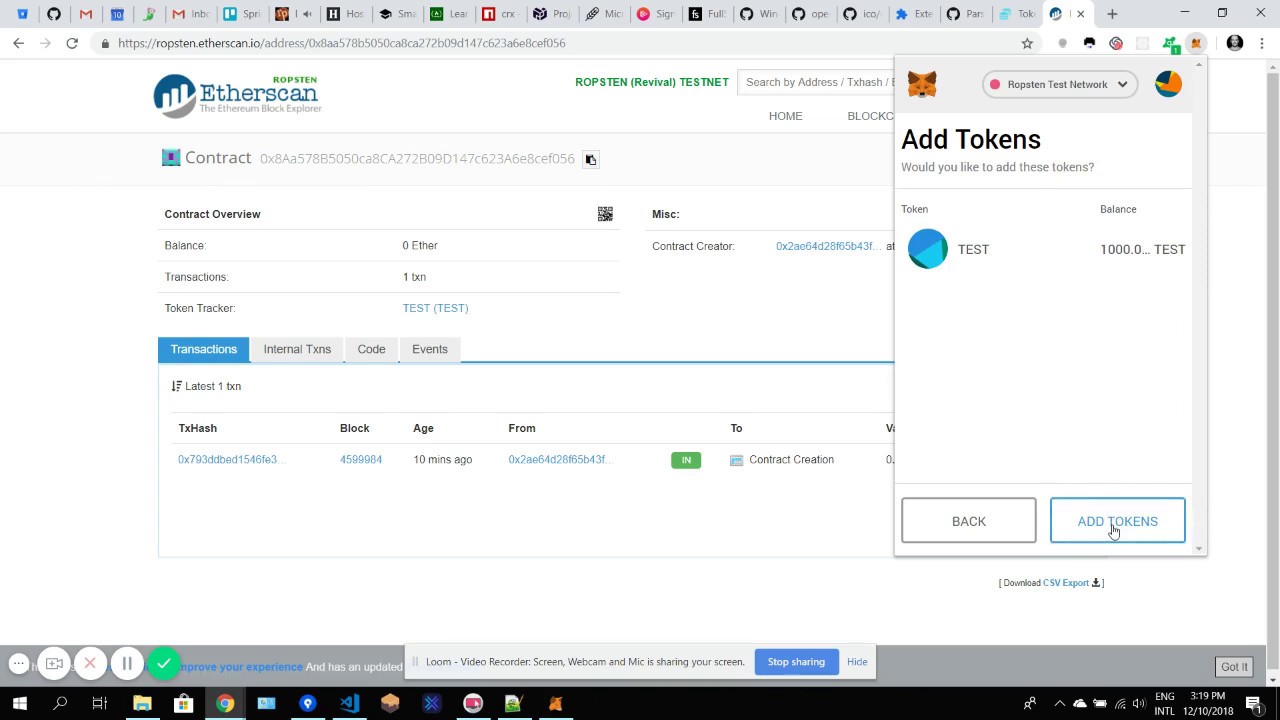1280x720 pixels.
Task: Click the MetaMask extension icon in toolbar
Action: coord(1196,43)
